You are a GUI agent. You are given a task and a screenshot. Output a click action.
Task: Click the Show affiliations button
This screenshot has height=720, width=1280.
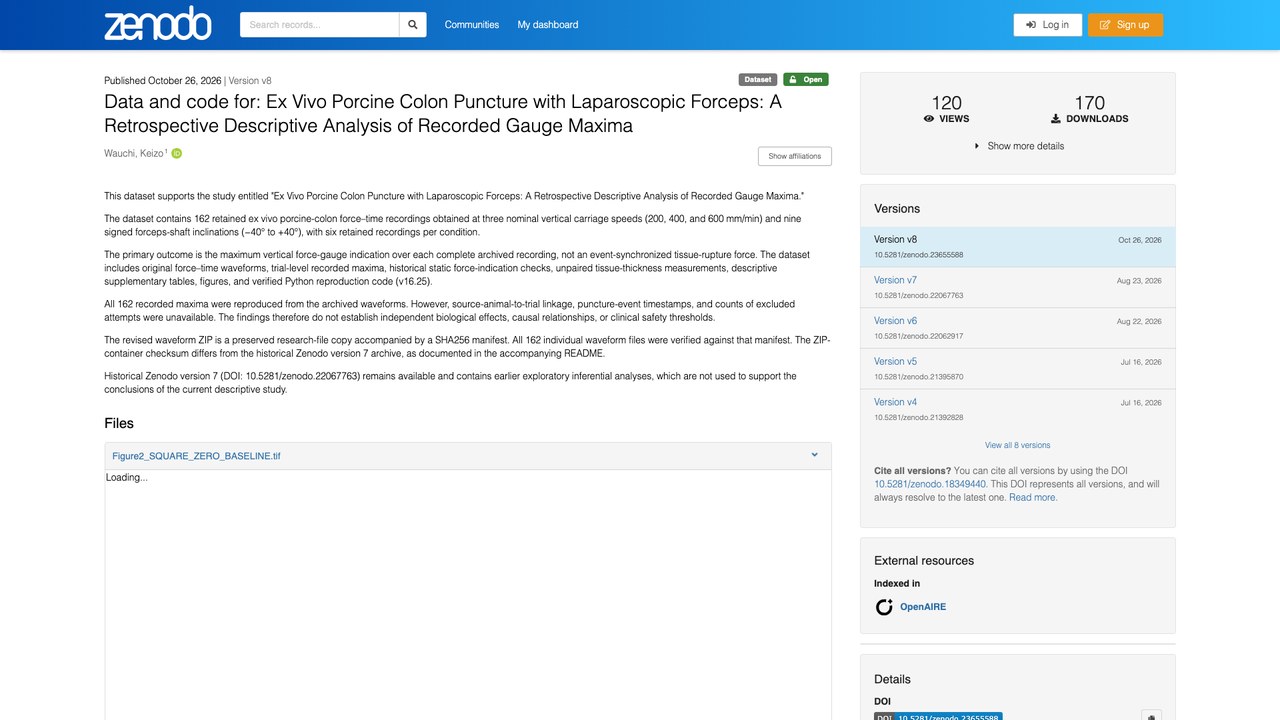point(795,156)
